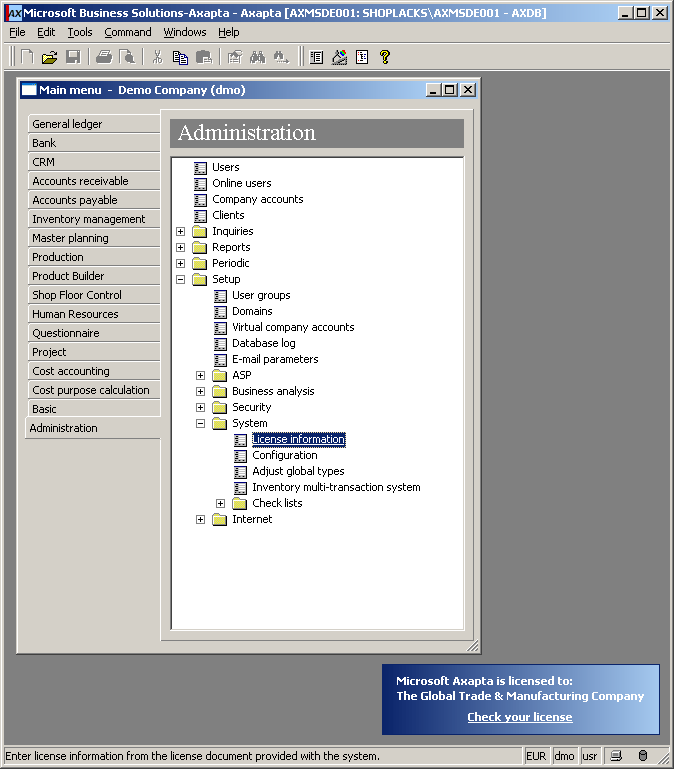Click the Filter toolbar icon left of binoculars
The width and height of the screenshot is (674, 769).
click(235, 57)
